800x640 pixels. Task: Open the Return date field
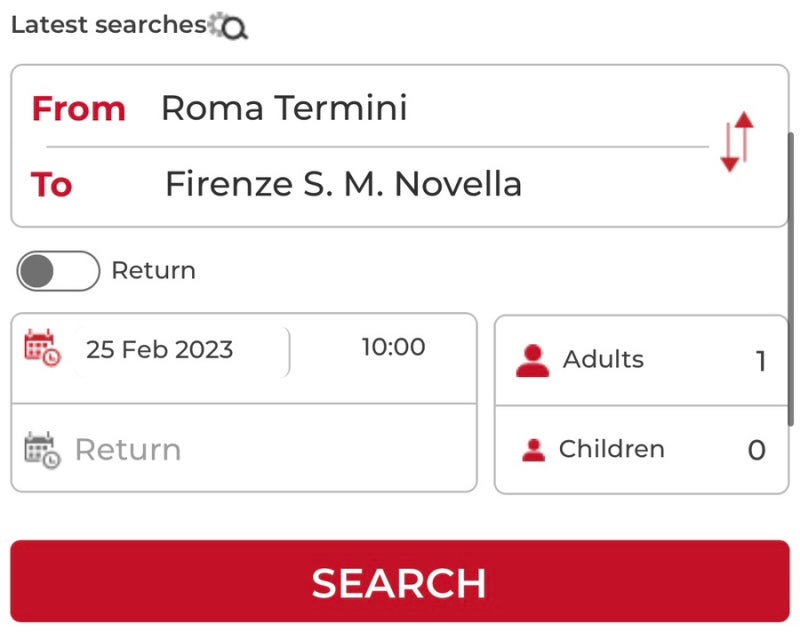point(244,448)
